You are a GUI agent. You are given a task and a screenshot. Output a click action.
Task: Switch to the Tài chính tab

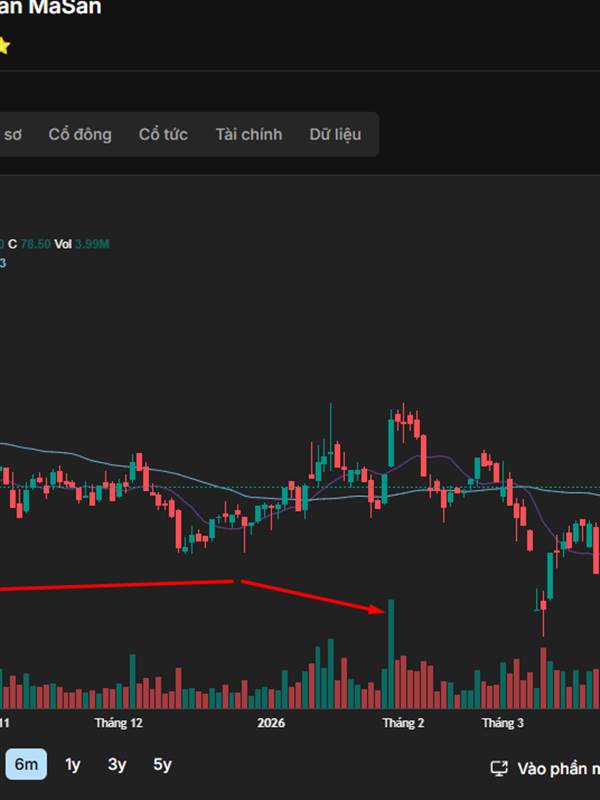[249, 134]
